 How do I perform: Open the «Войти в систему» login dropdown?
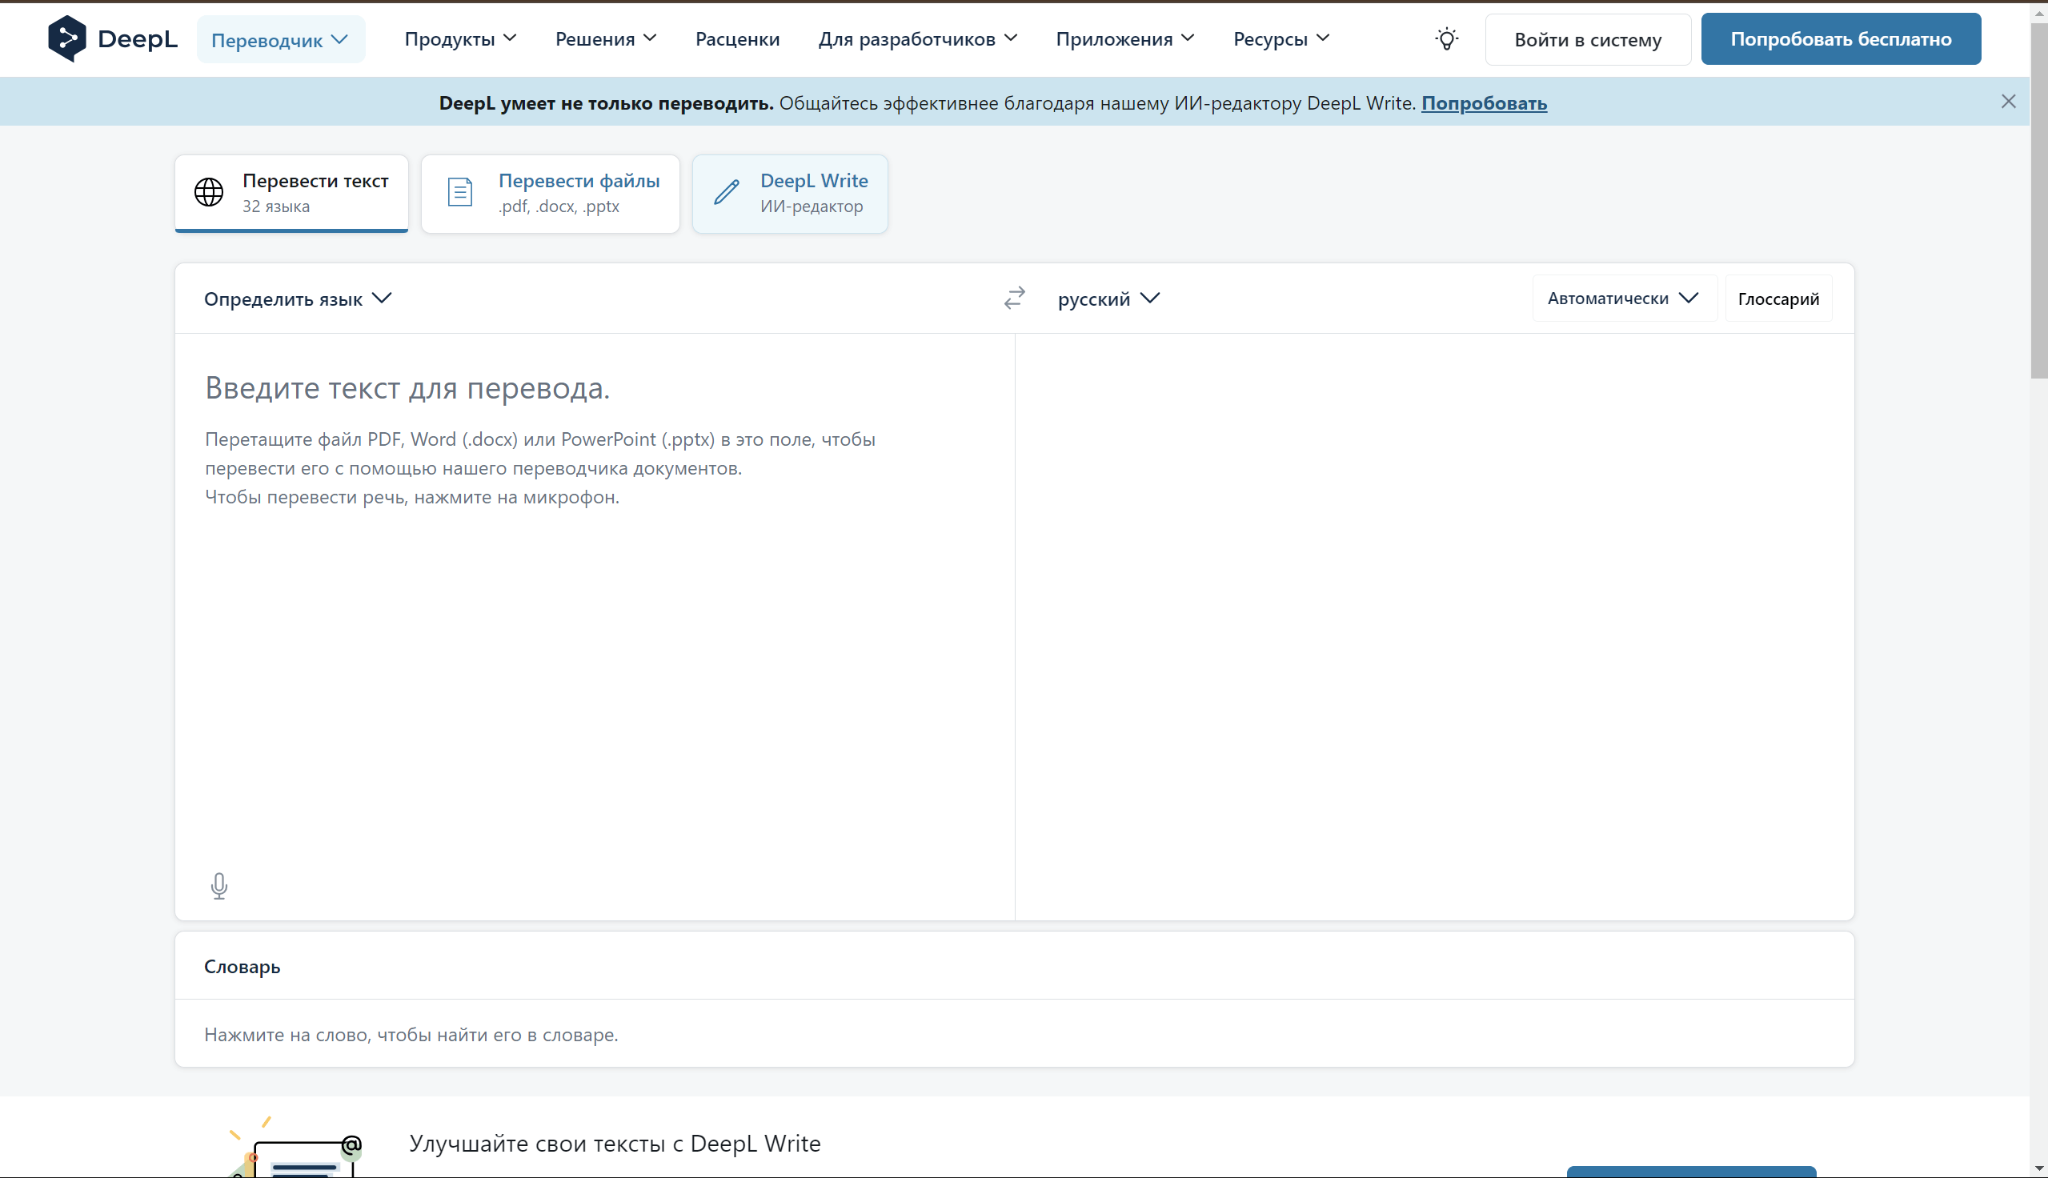(1587, 39)
